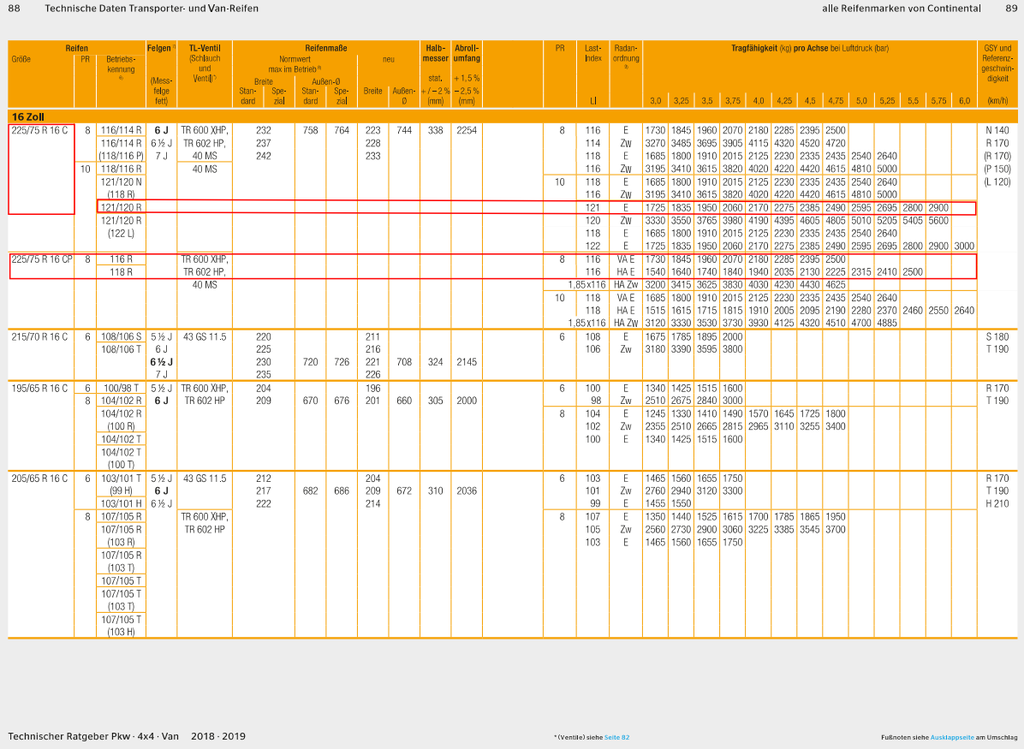This screenshot has width=1024, height=749.
Task: Click load capacity value '4625'
Action: pos(835,285)
